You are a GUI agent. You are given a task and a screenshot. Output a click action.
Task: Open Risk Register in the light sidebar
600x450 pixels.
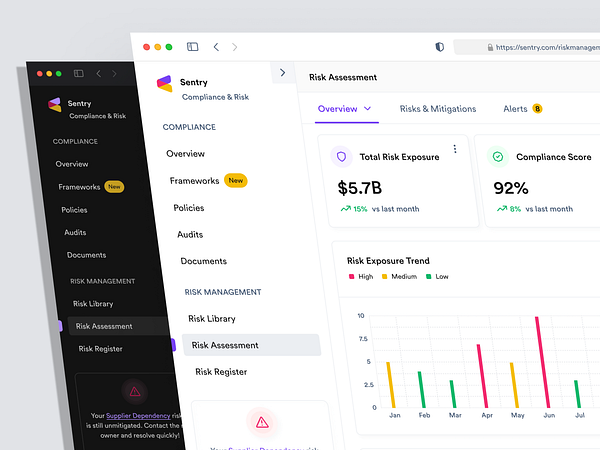221,372
